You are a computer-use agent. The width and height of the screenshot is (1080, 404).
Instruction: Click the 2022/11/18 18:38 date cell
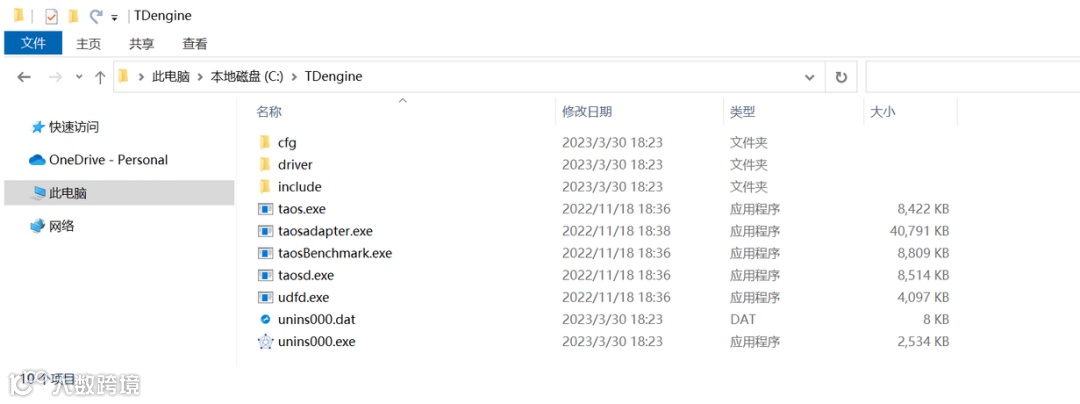pos(616,231)
